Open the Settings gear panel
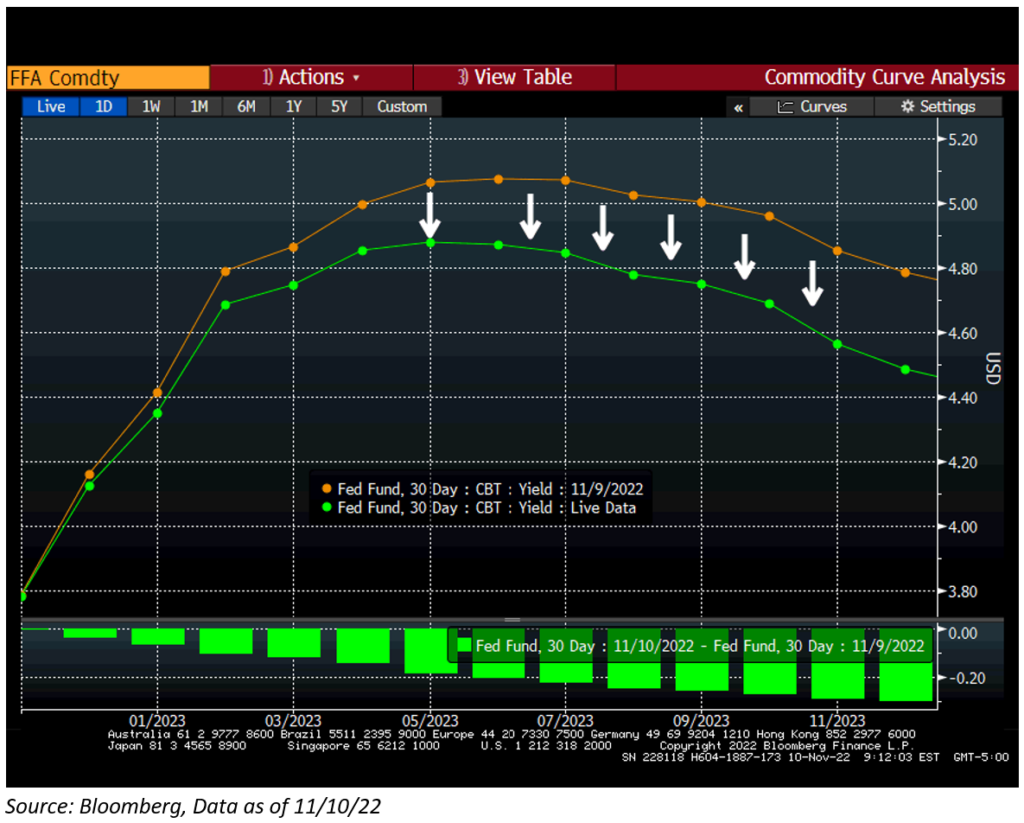Screen dimensions: 1024x823 [x=937, y=107]
